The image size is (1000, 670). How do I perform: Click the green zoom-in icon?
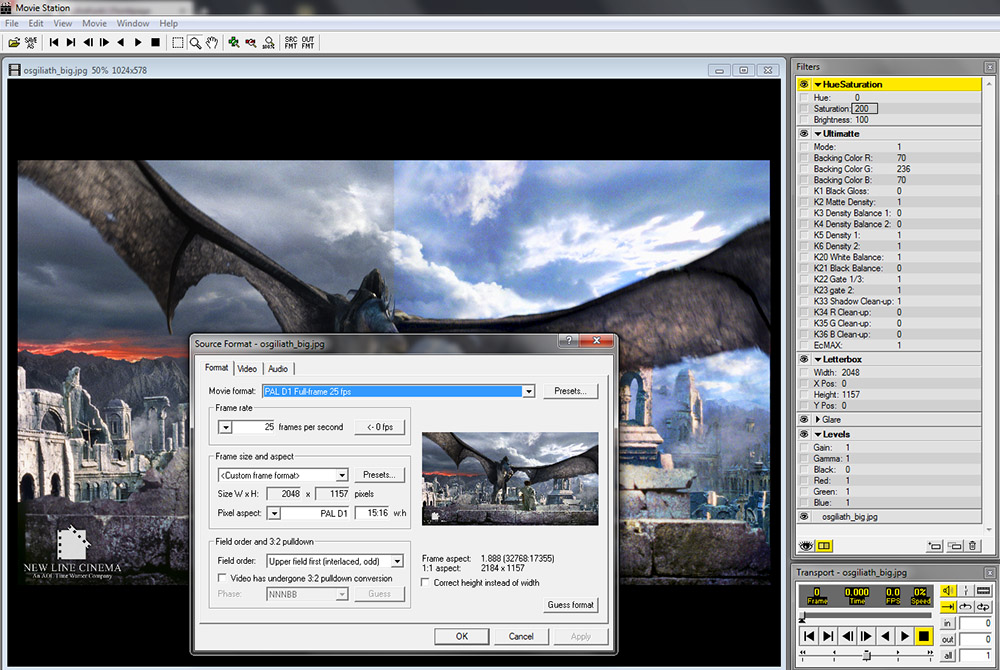tap(234, 43)
